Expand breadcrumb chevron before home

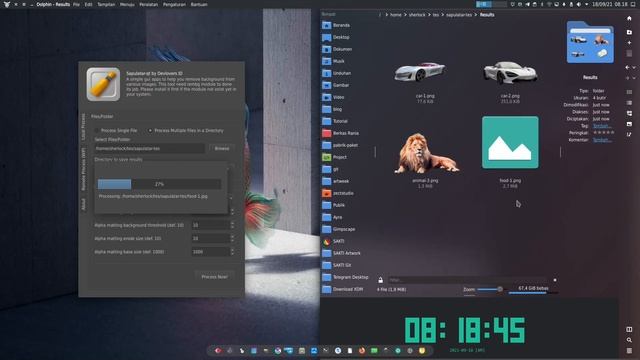point(386,15)
